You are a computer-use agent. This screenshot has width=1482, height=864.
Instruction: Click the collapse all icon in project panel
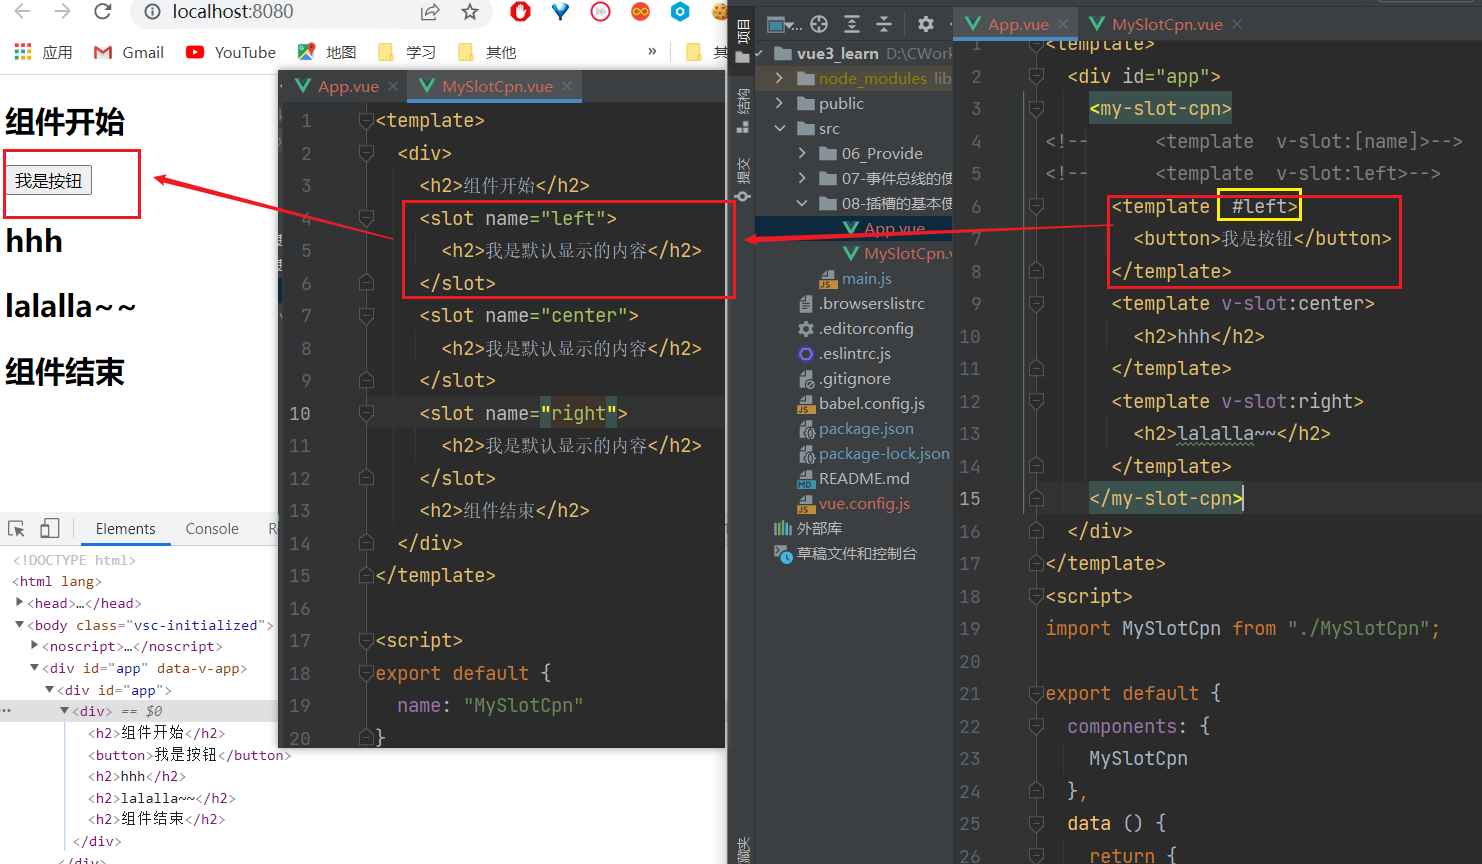[884, 24]
